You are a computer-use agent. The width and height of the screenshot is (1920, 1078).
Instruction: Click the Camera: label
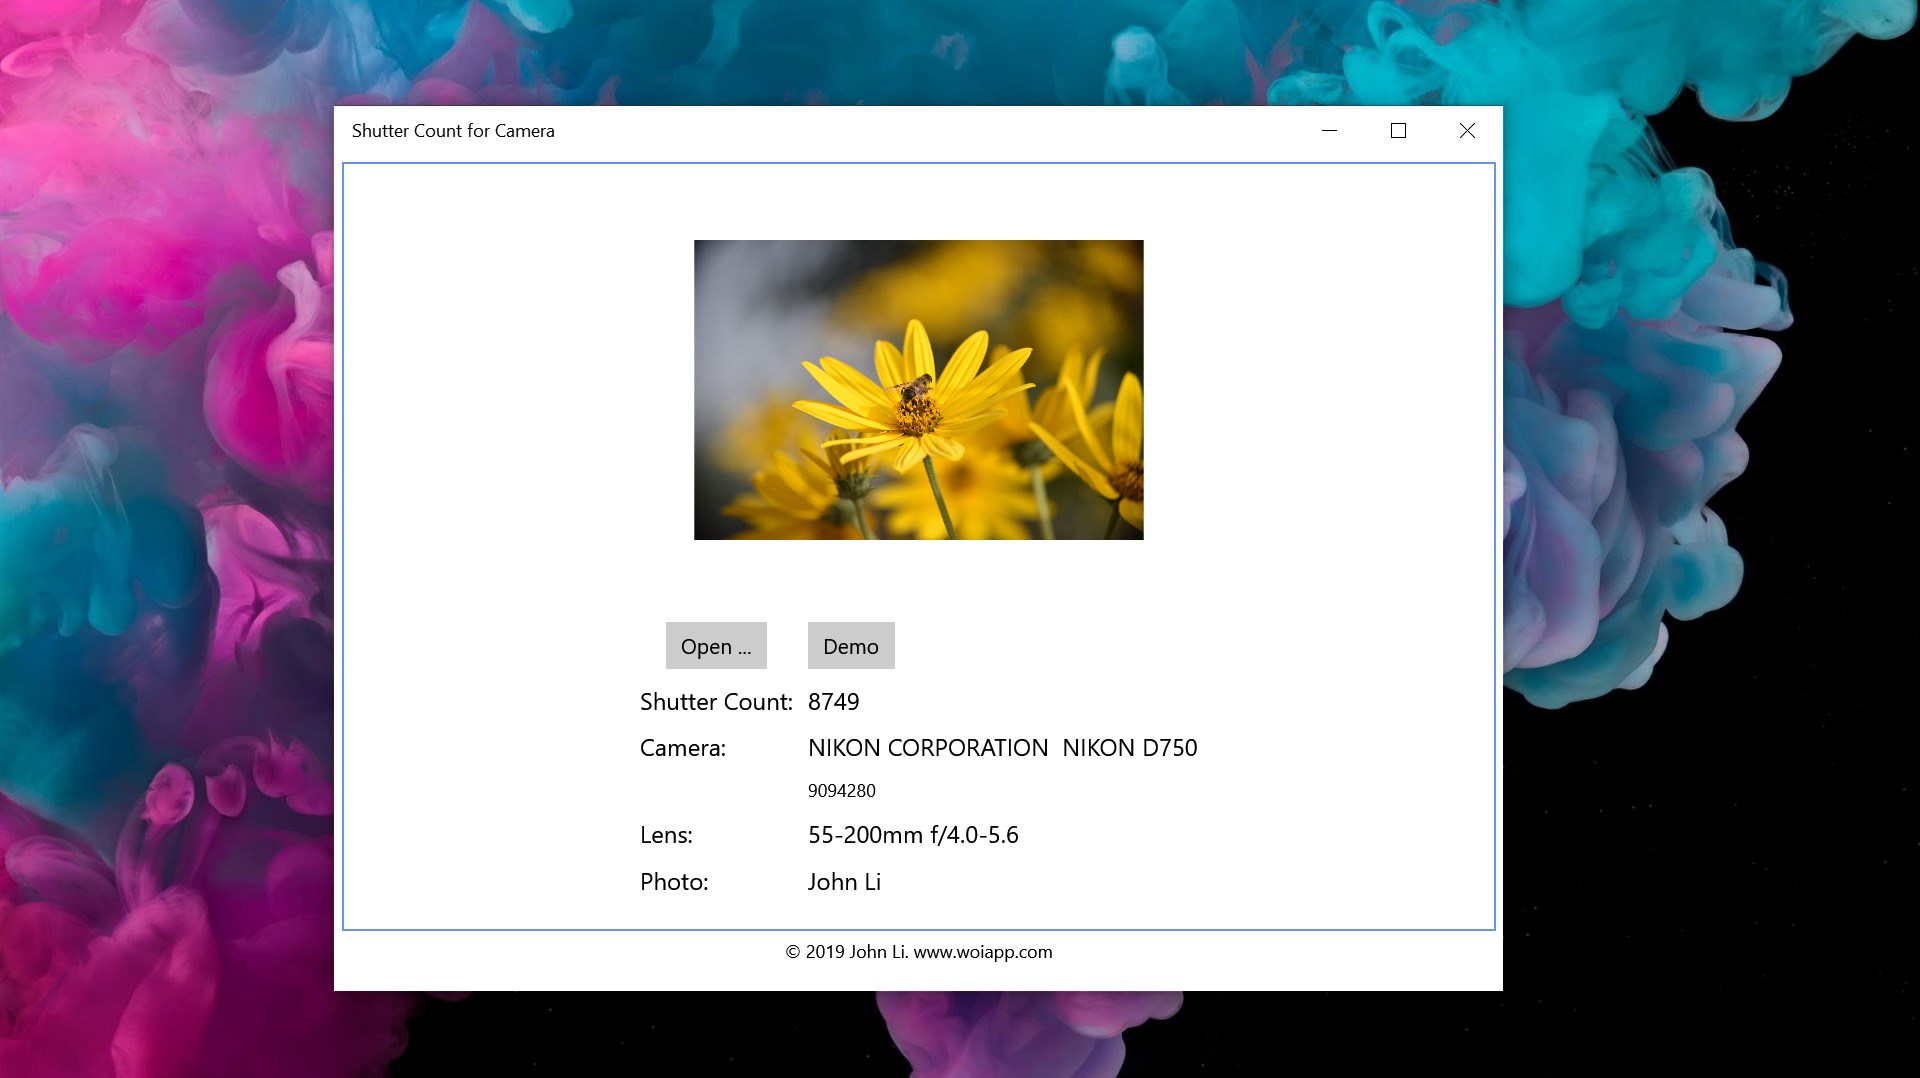(683, 747)
